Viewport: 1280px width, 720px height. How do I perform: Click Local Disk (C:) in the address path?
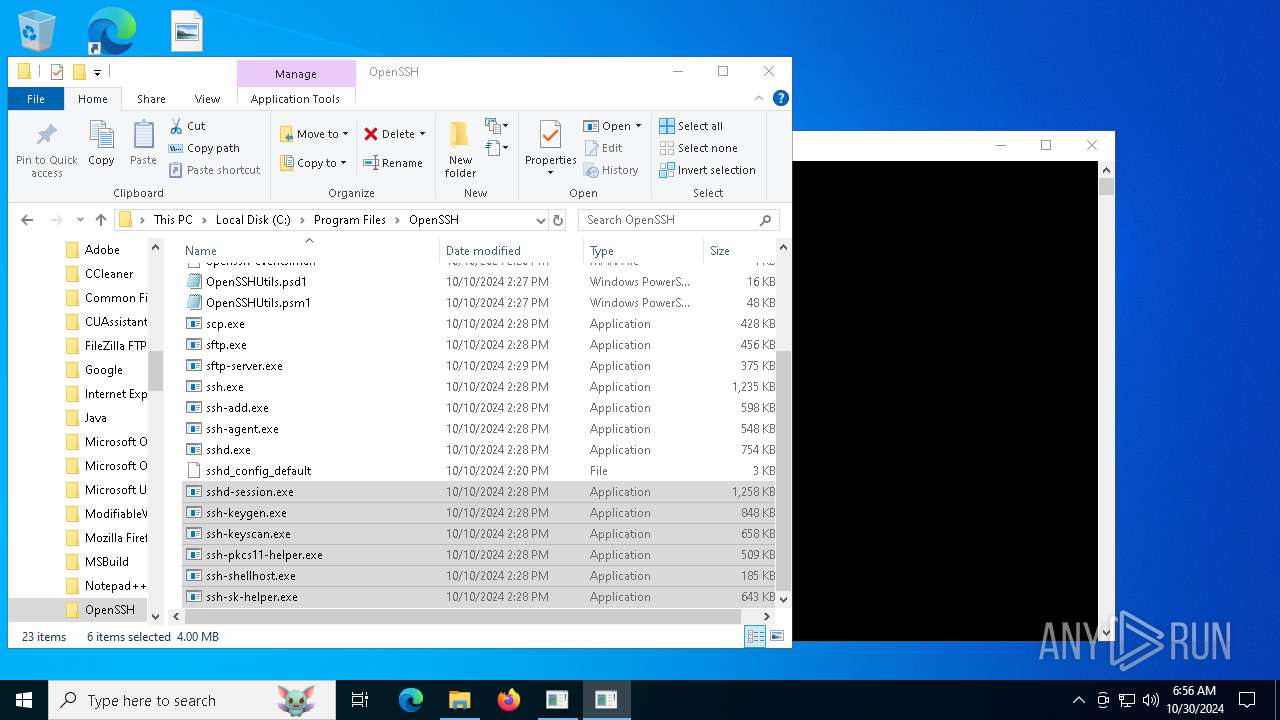point(253,220)
